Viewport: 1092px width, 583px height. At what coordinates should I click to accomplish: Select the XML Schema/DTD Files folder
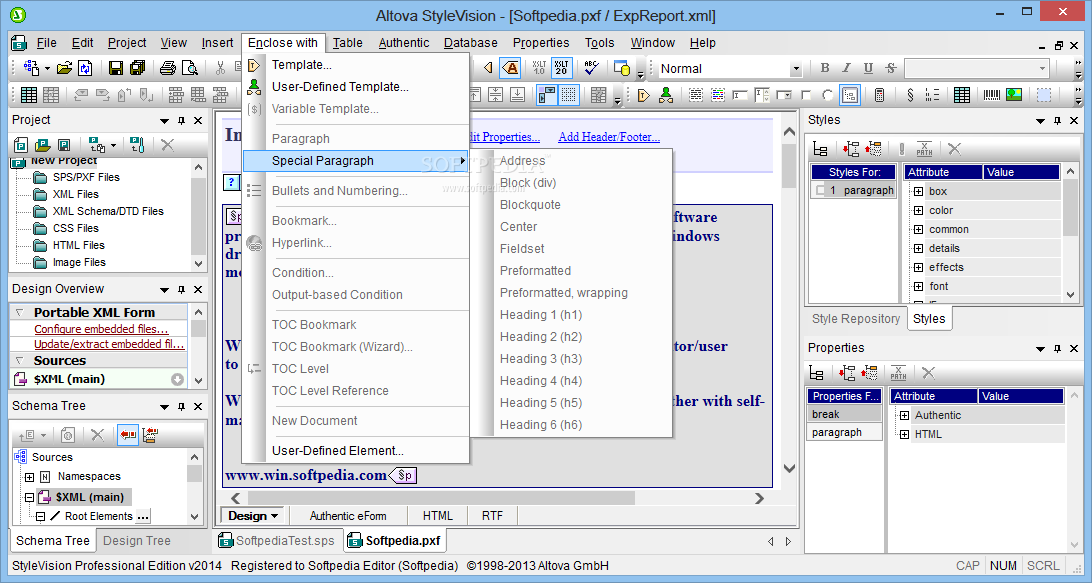click(x=108, y=211)
